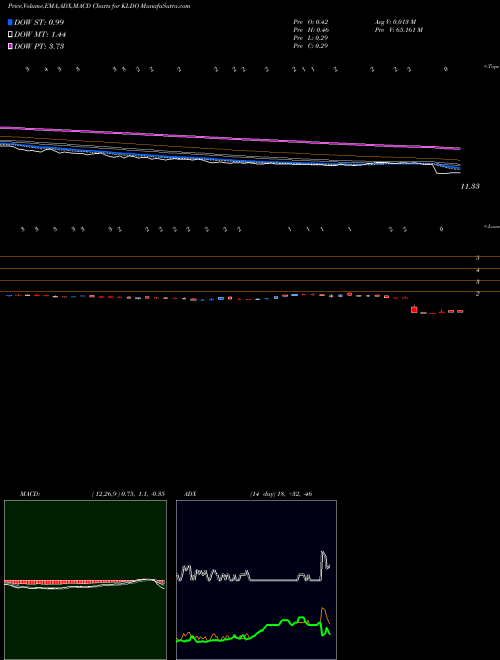Click the axis label 5
Image resolution: width=500 pixels, height=660 pixels.
tap(478, 258)
